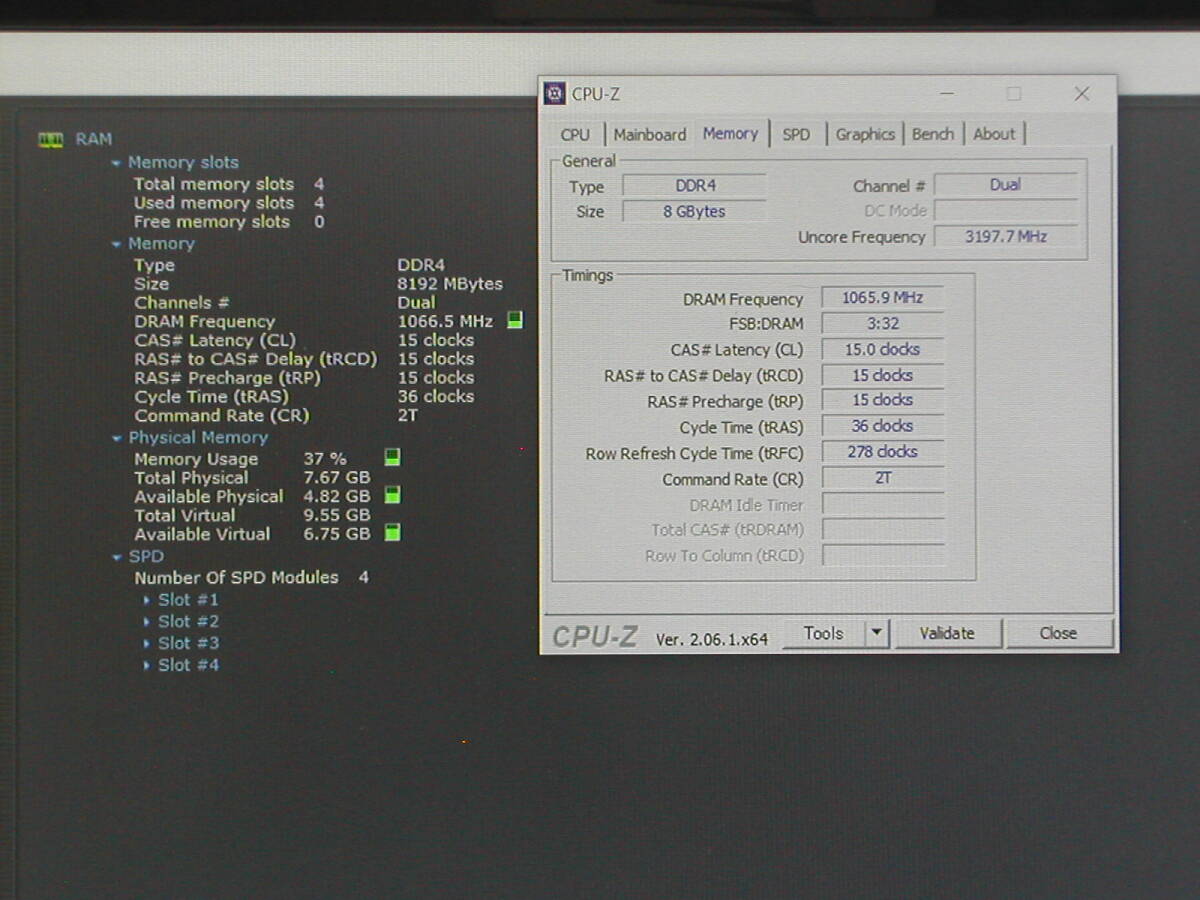Open the dropdown arrow beside the Tools button
This screenshot has height=900, width=1200.
click(877, 633)
